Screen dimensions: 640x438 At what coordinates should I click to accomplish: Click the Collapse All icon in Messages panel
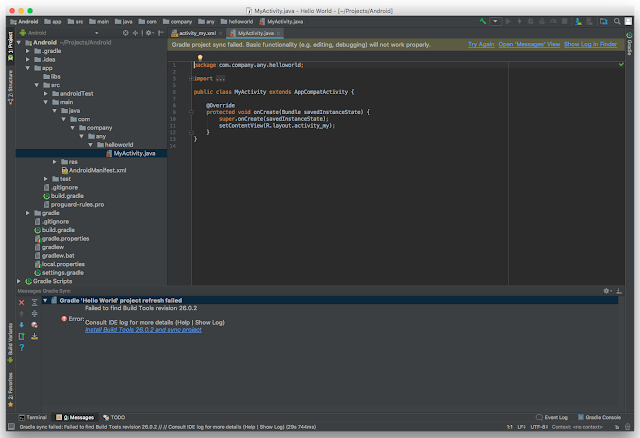click(x=34, y=313)
